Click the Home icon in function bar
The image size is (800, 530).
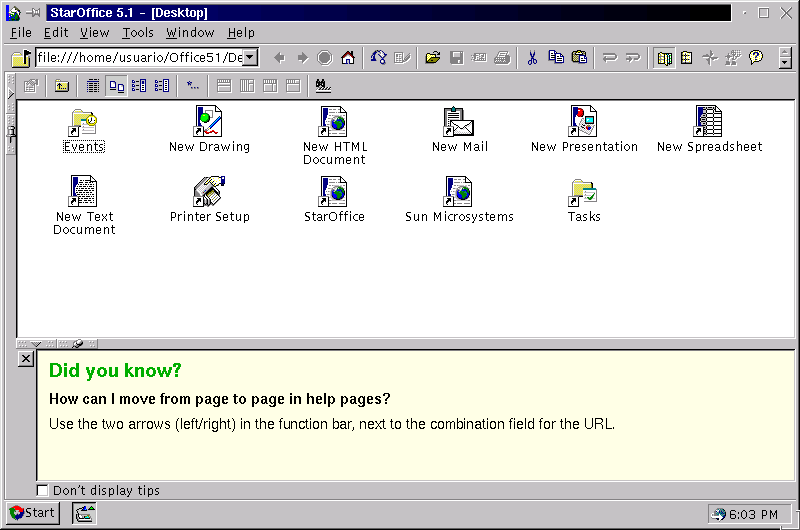[x=348, y=58]
